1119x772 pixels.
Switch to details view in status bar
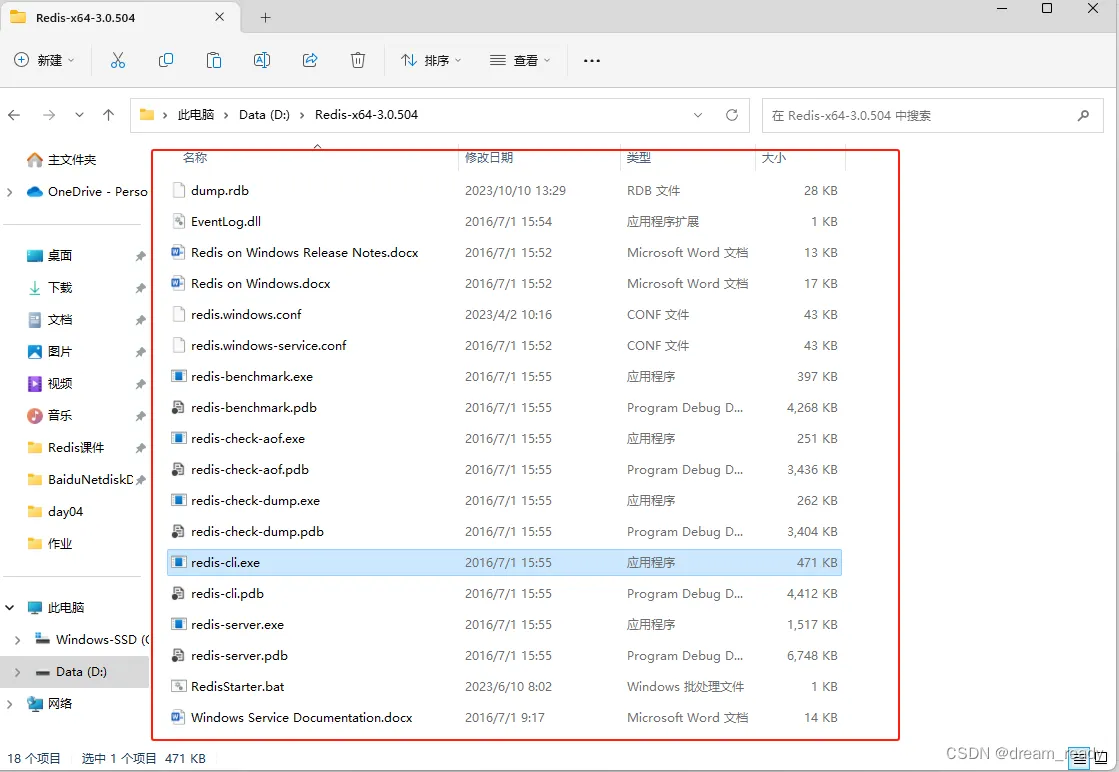tap(1079, 758)
